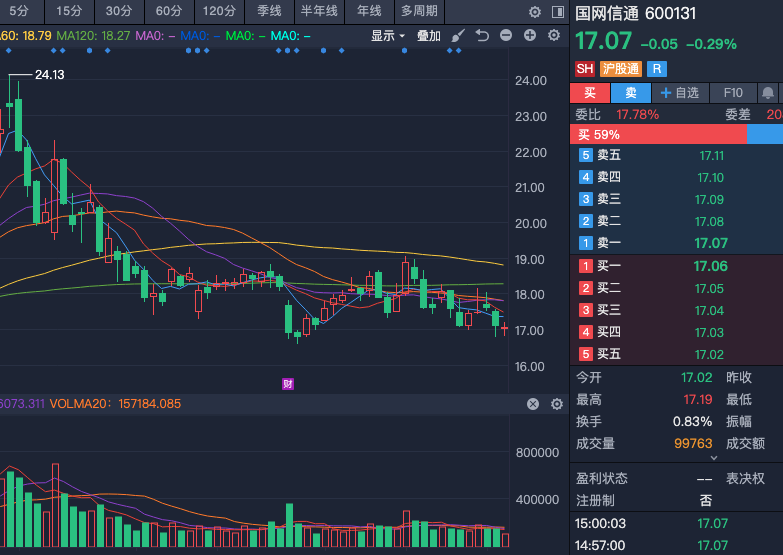Screen dimensions: 783x555
Task: Open volume indicator settings gear
Action: [557, 404]
